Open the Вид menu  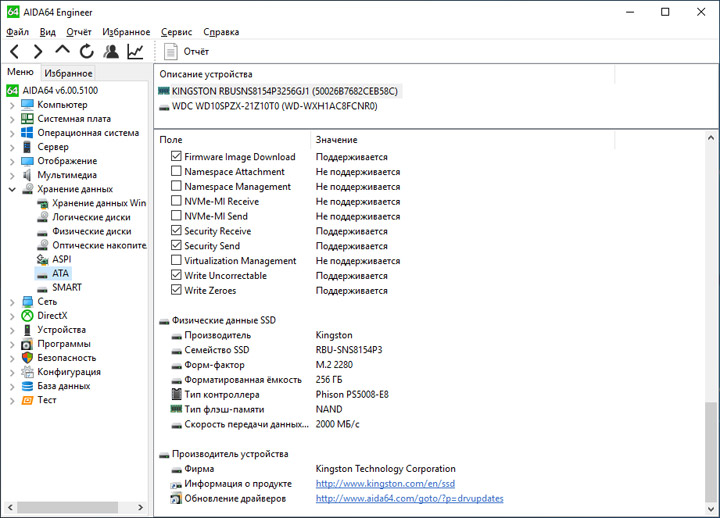pyautogui.click(x=48, y=32)
